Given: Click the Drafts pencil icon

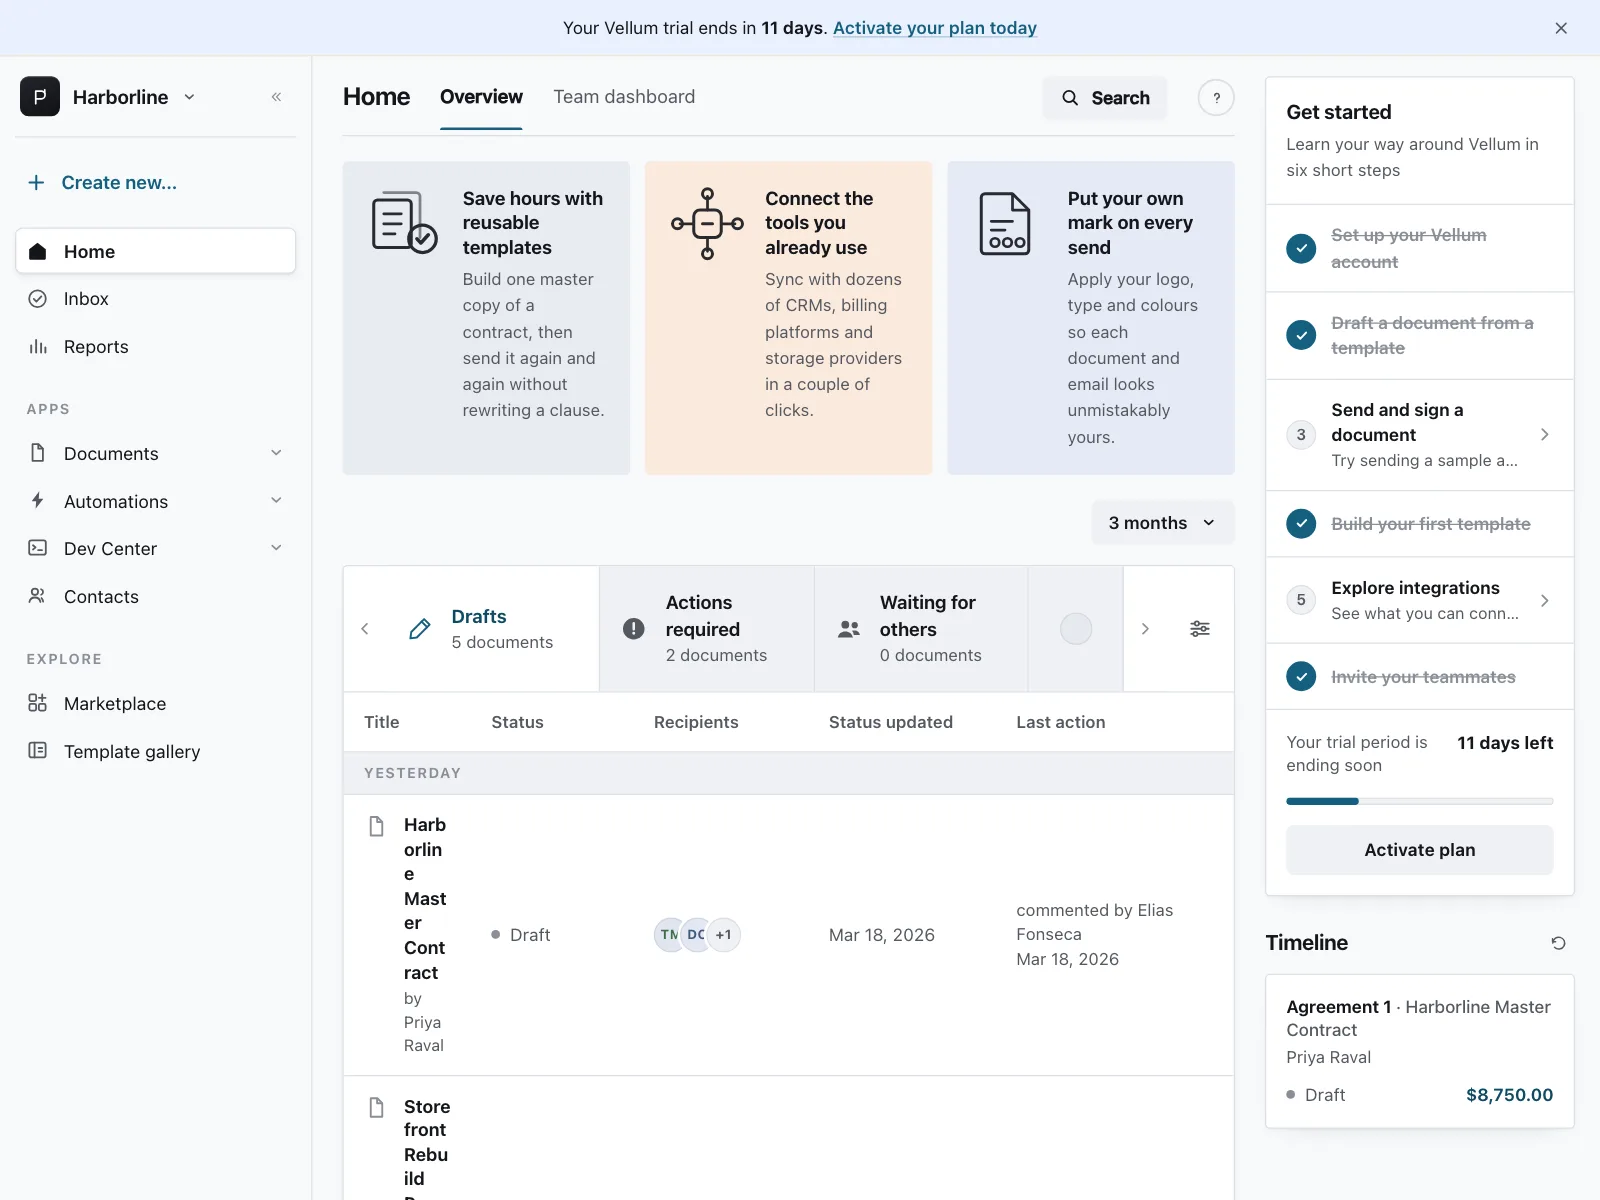Looking at the screenshot, I should point(420,629).
